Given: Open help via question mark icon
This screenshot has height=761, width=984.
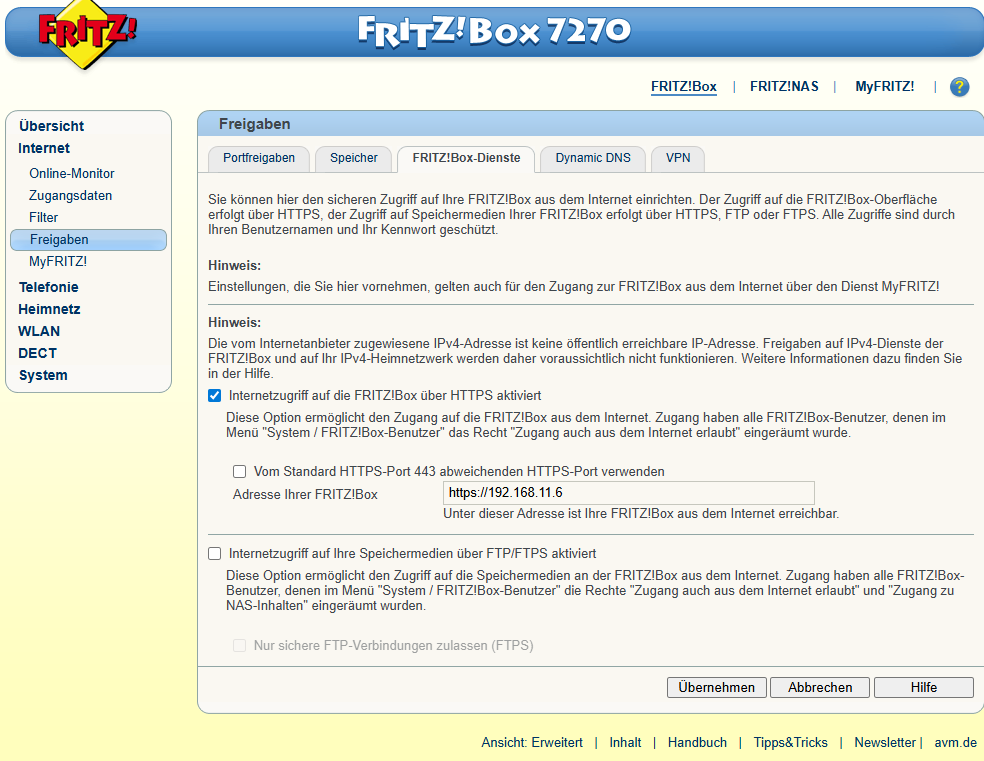Looking at the screenshot, I should click(959, 87).
